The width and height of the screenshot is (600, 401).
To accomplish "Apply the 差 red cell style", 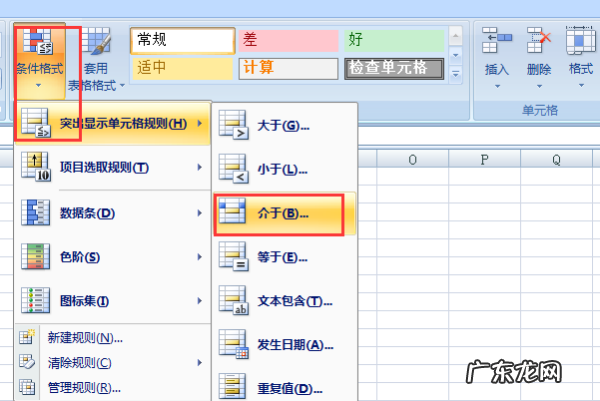I will pyautogui.click(x=289, y=40).
